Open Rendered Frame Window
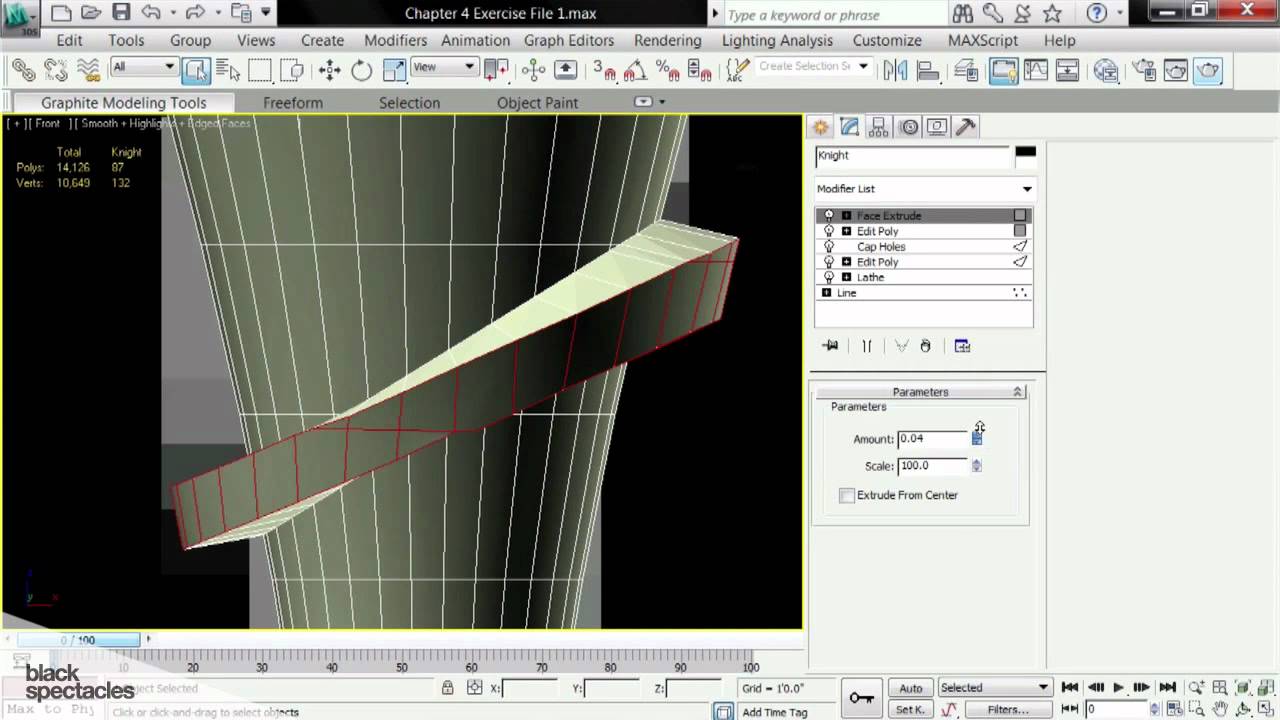This screenshot has height=720, width=1280. pos(1176,70)
